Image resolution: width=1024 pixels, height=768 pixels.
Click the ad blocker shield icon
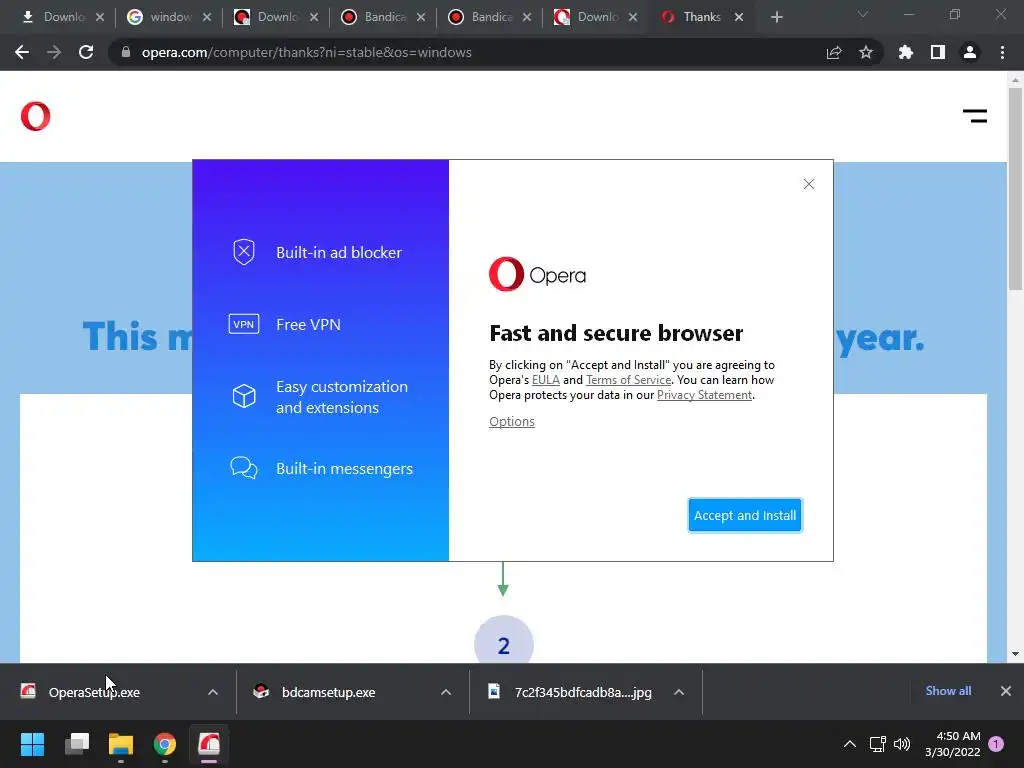click(x=244, y=252)
